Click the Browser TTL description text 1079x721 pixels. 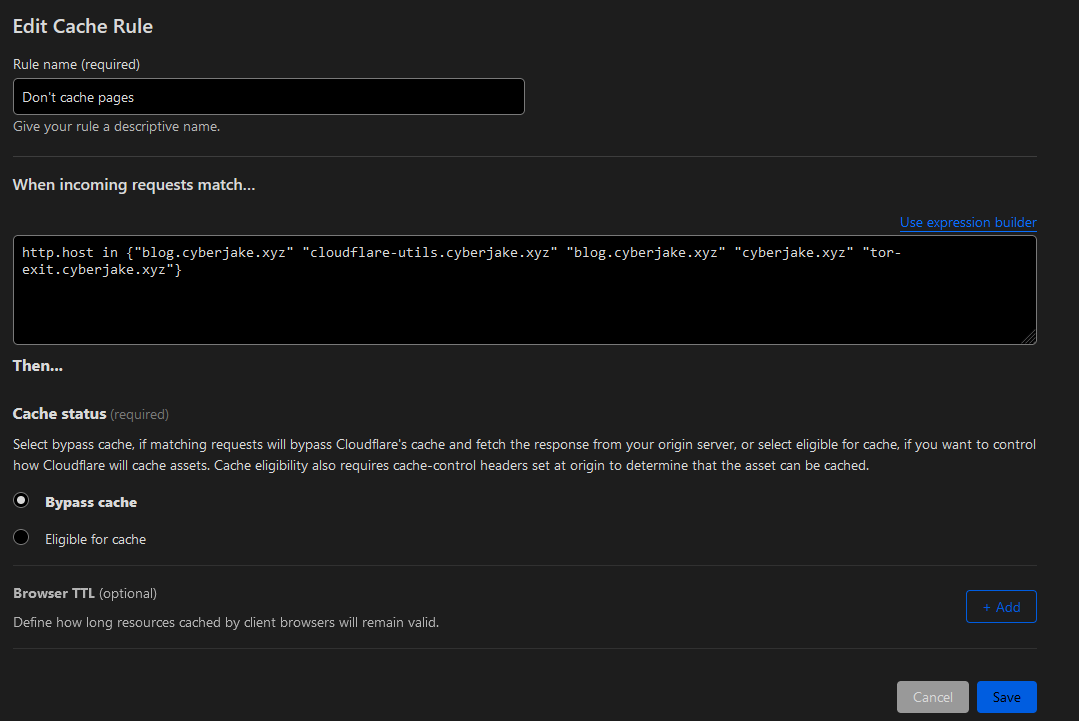[x=226, y=622]
